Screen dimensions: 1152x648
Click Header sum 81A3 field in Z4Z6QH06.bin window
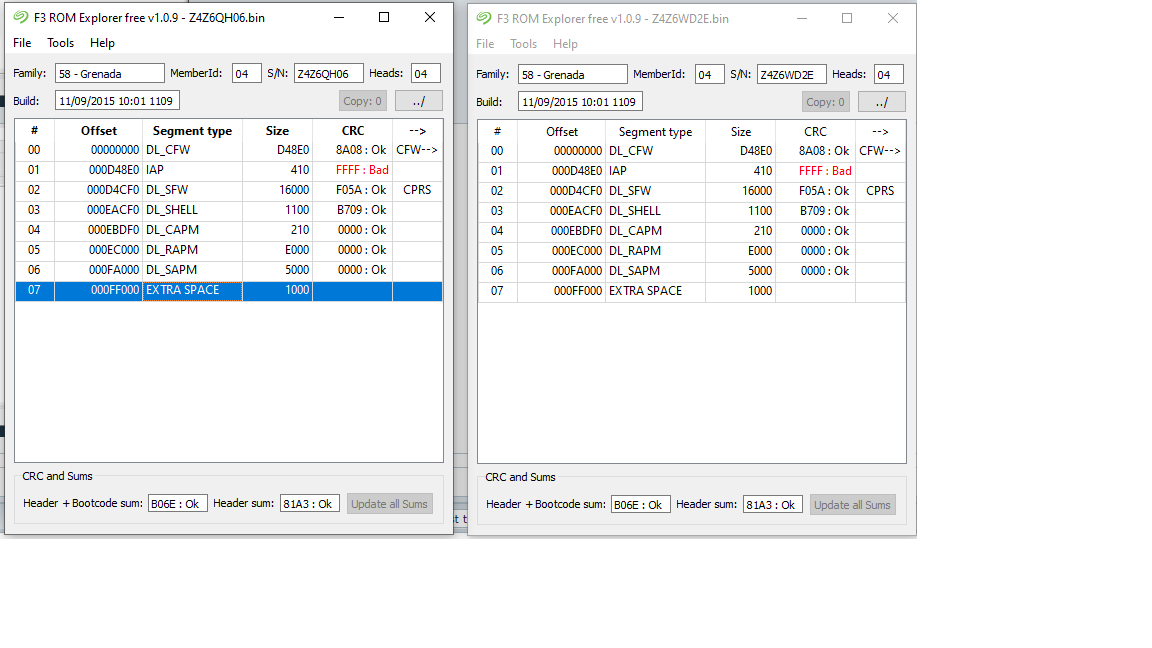pyautogui.click(x=309, y=504)
